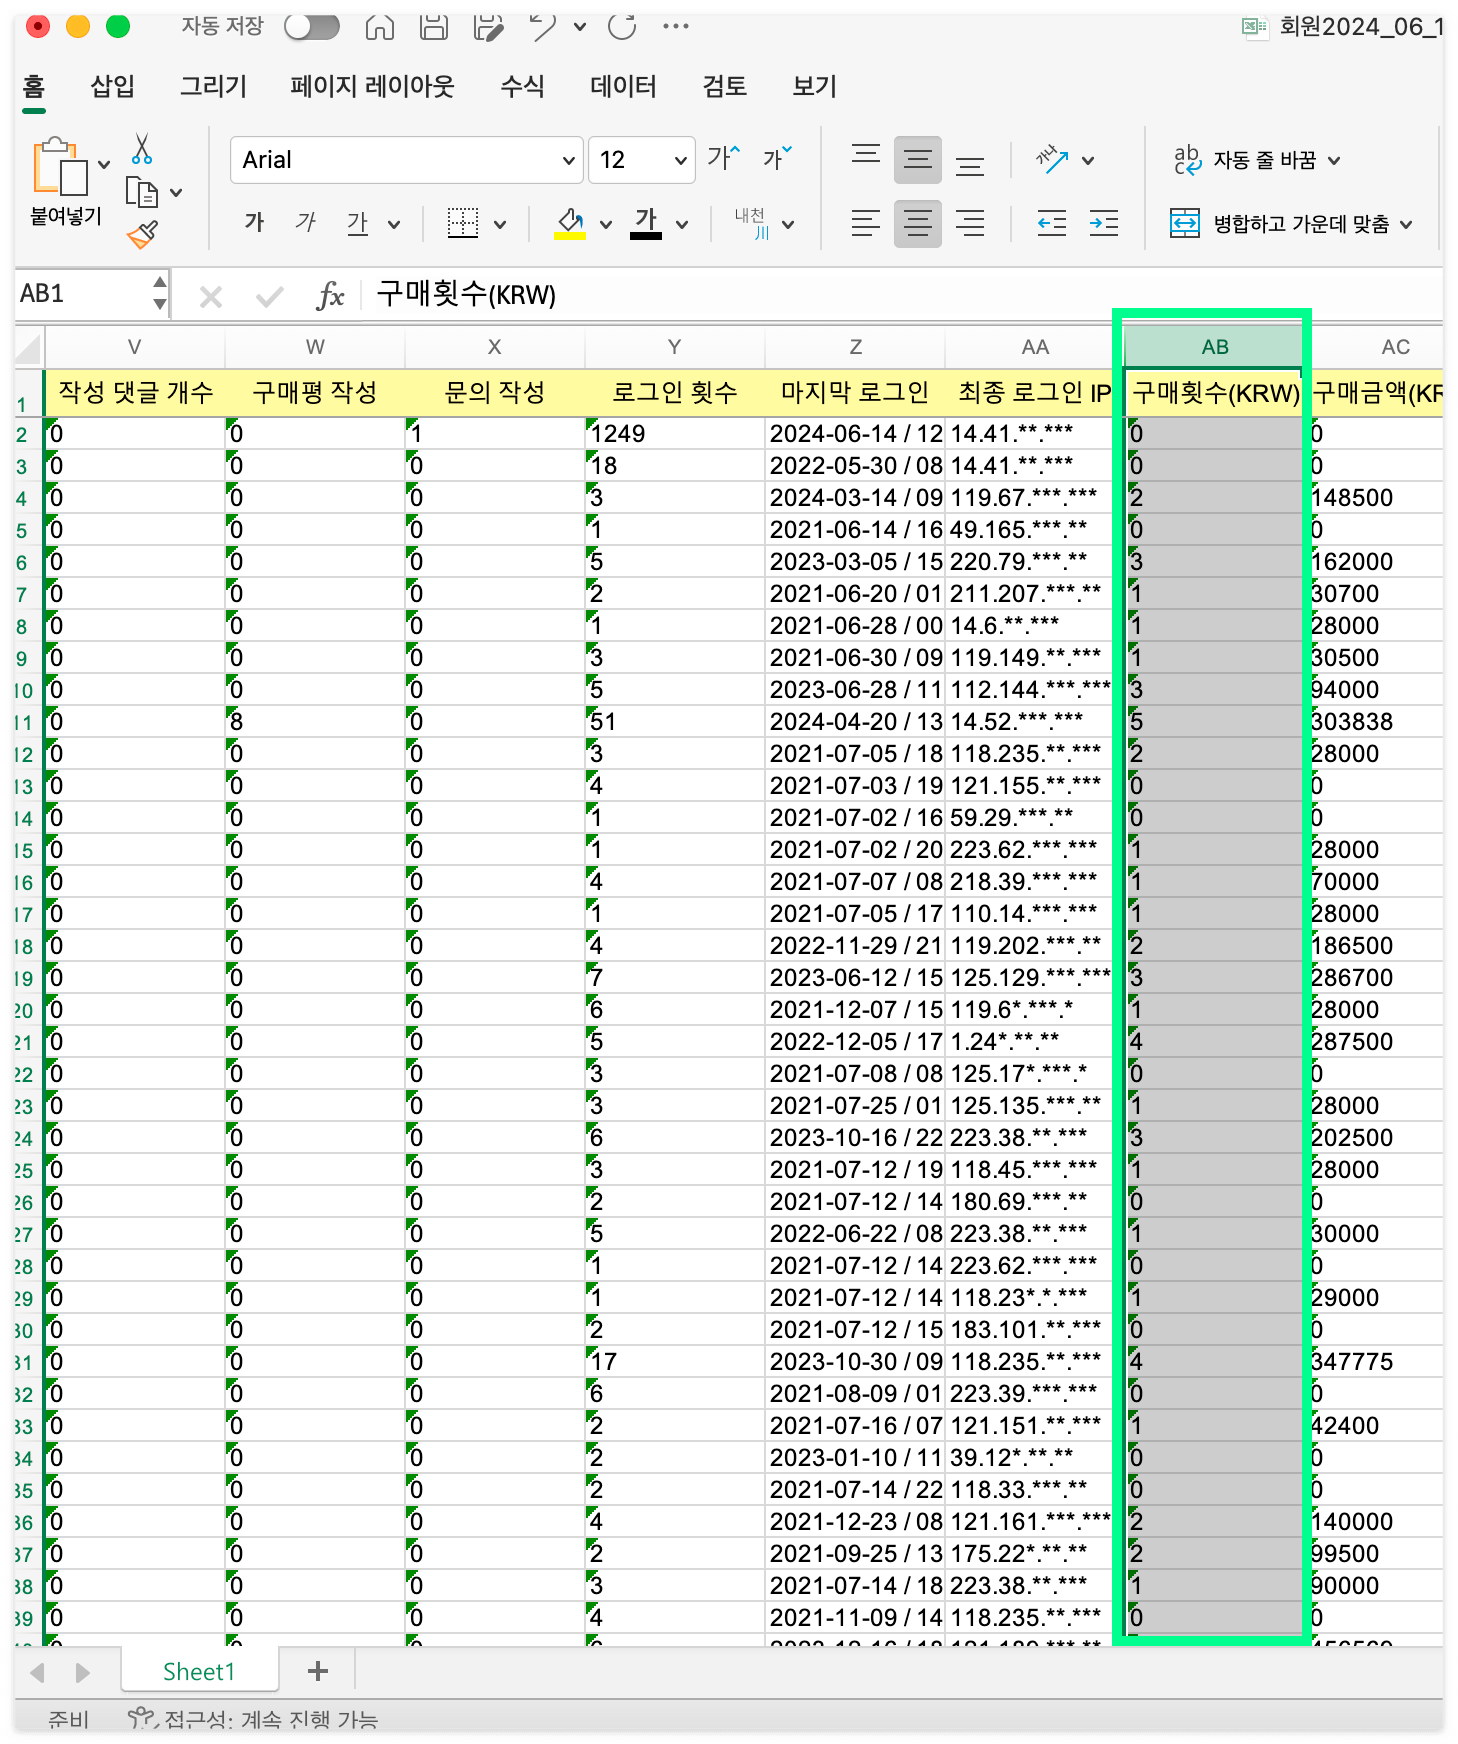Click the decrease indent icon
The height and width of the screenshot is (1744, 1458).
1052,223
